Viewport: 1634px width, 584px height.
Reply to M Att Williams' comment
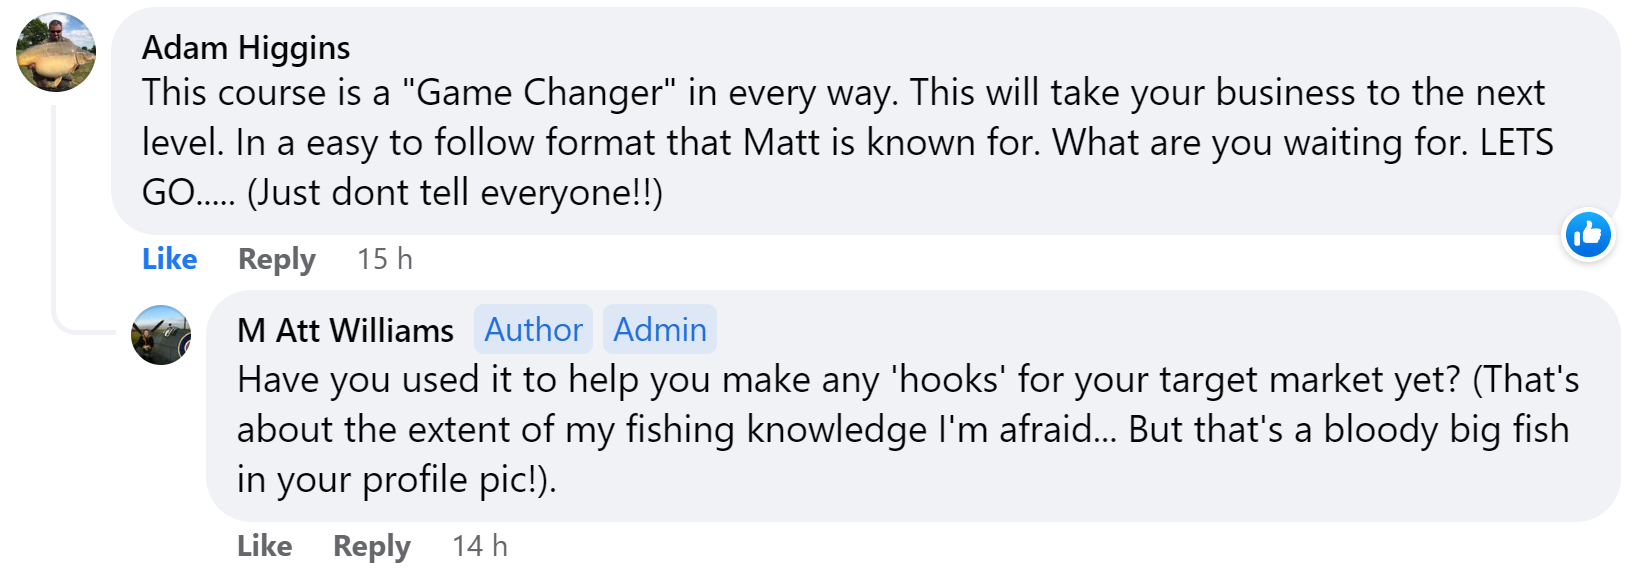371,546
